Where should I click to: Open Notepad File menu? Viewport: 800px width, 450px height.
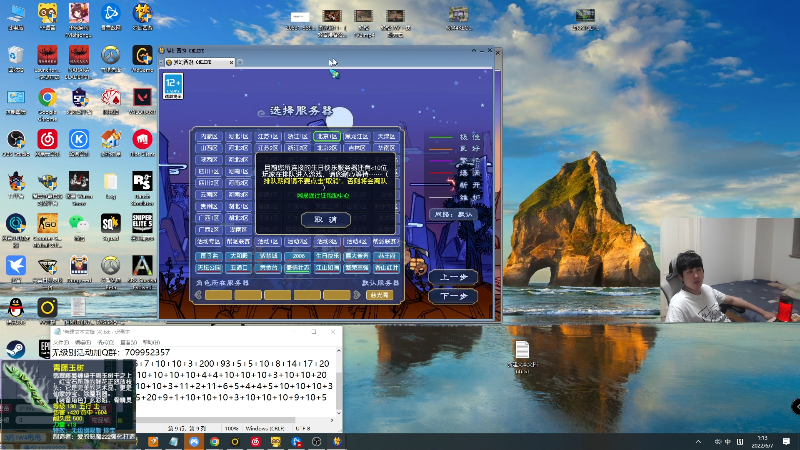(61, 342)
